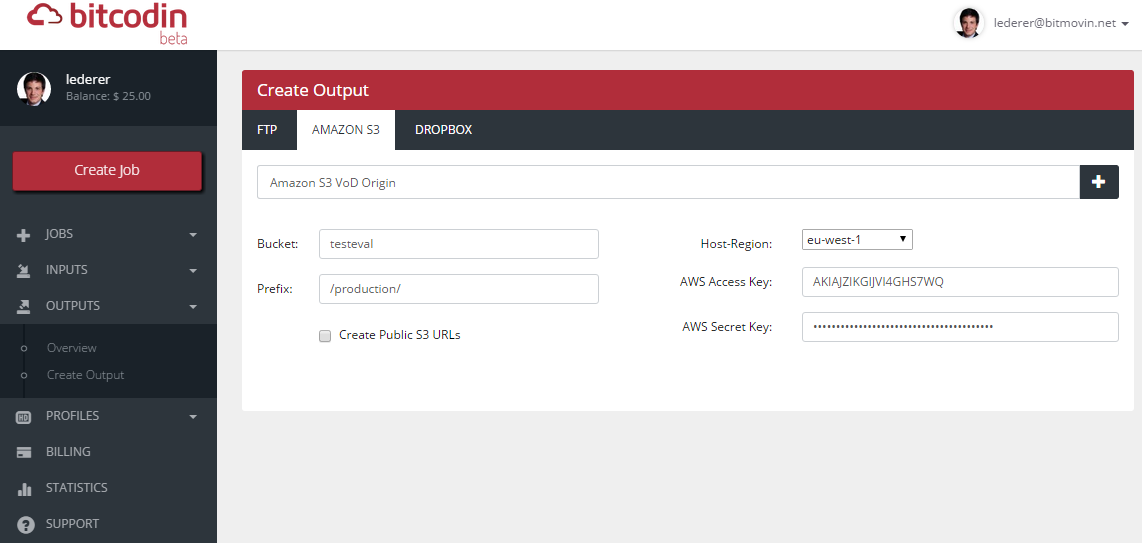Image resolution: width=1142 pixels, height=543 pixels.
Task: Open the lederer@bitmovin.net account menu
Action: [1060, 23]
